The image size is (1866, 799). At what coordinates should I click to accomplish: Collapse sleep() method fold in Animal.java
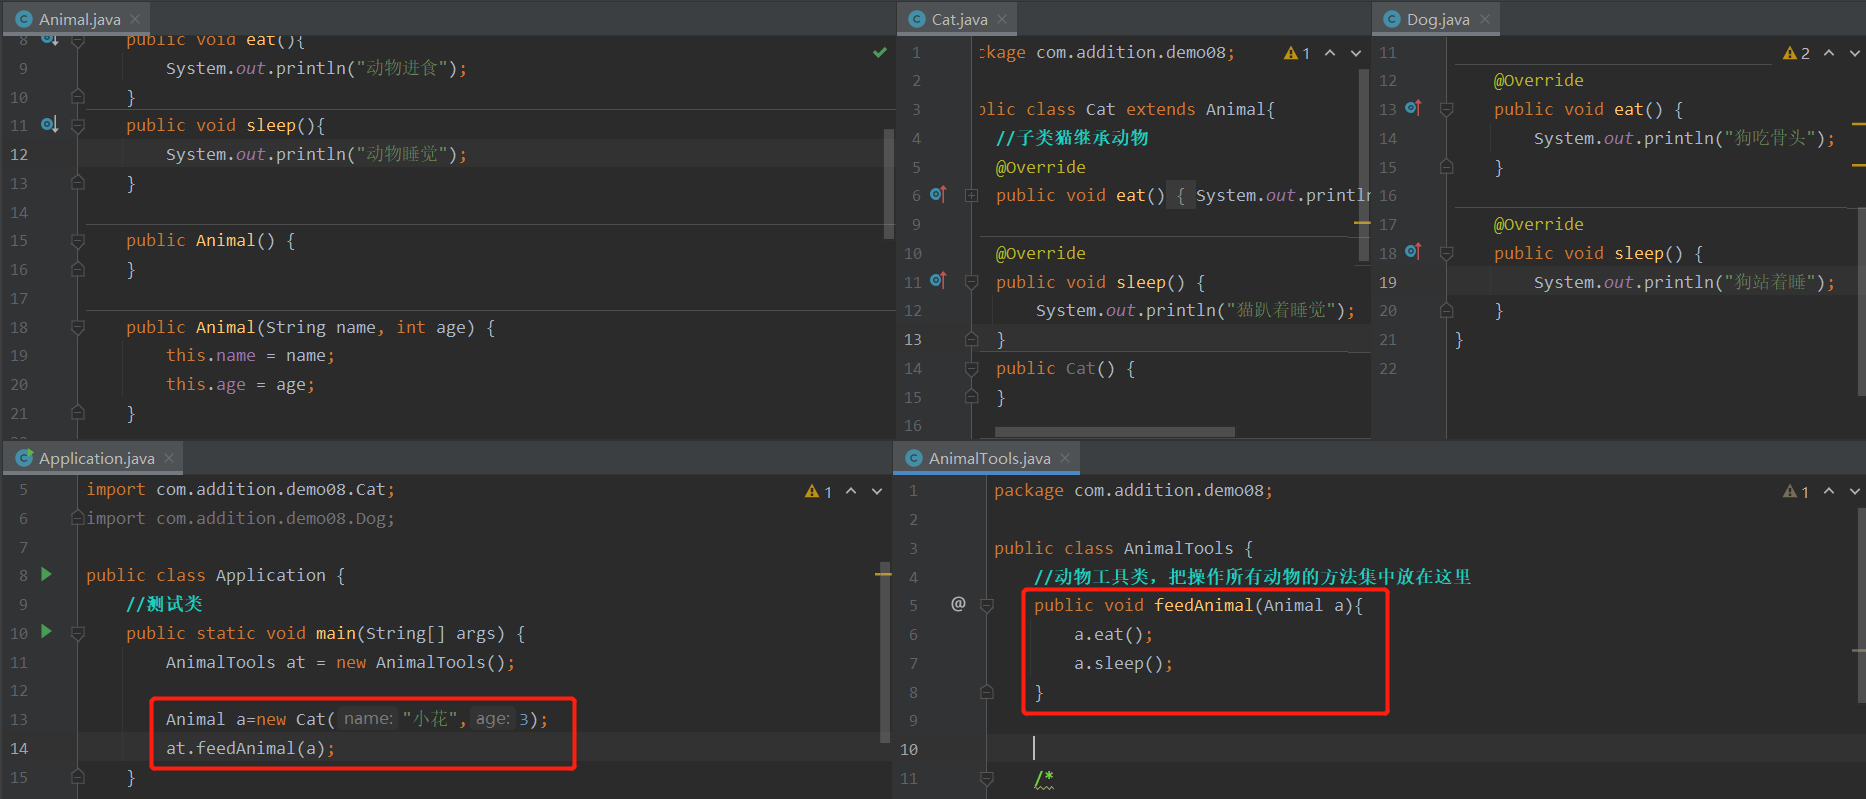78,126
